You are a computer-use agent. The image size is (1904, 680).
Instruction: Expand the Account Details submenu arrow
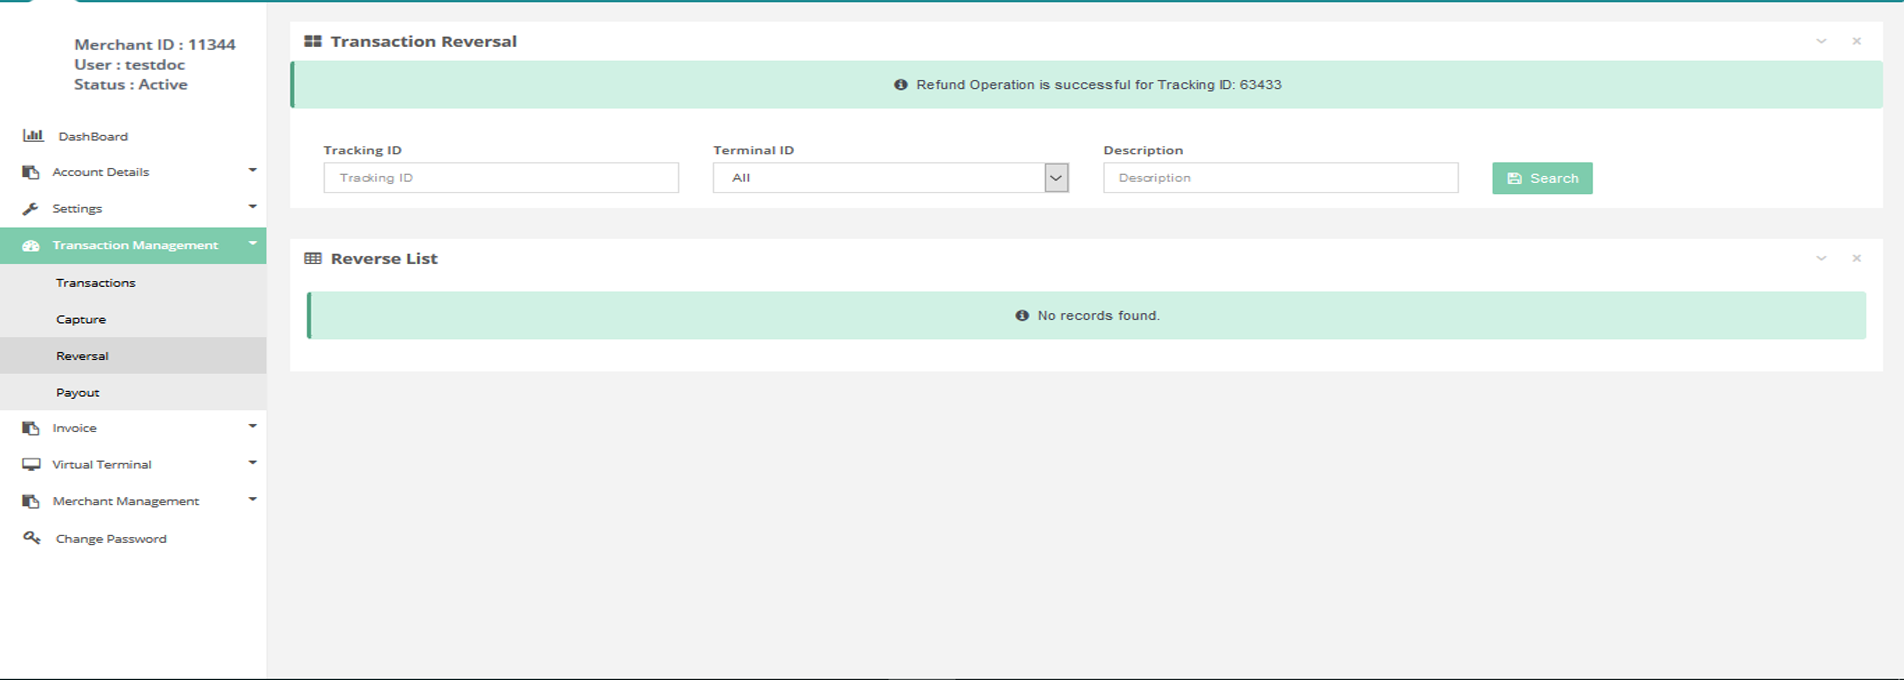point(252,171)
